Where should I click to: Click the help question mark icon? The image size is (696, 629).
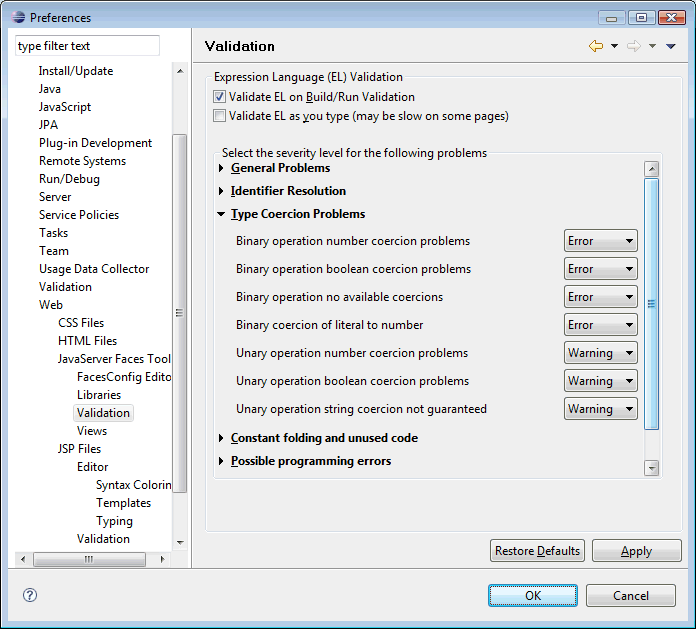(x=30, y=595)
